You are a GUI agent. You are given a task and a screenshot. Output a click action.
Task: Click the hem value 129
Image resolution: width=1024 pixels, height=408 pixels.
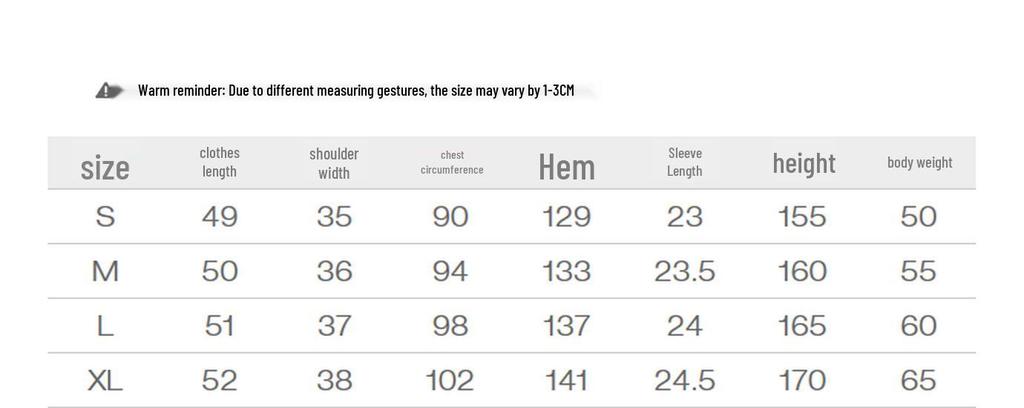567,217
